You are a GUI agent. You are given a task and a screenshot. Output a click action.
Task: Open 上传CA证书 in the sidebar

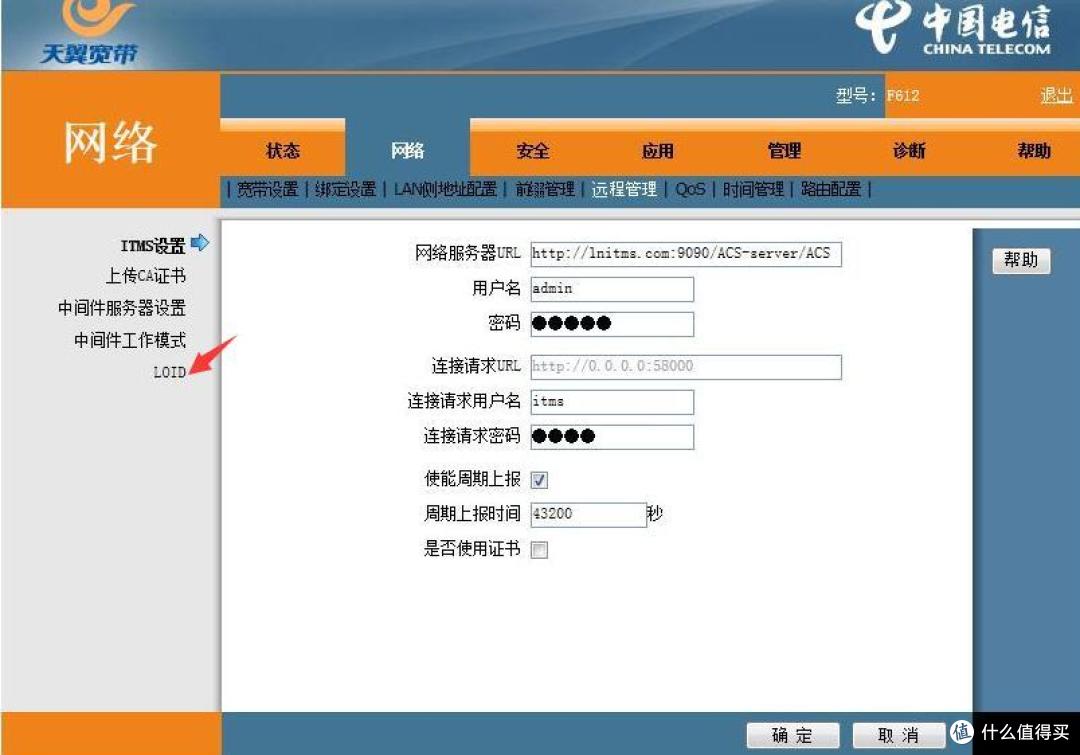coord(146,276)
